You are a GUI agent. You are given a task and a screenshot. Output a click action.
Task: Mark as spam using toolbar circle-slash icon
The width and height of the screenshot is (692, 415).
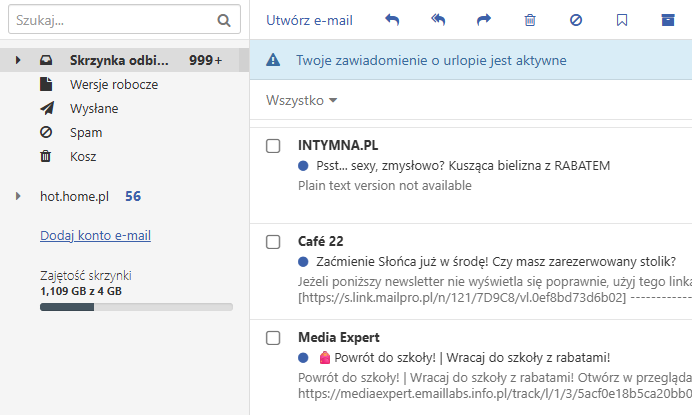point(576,20)
